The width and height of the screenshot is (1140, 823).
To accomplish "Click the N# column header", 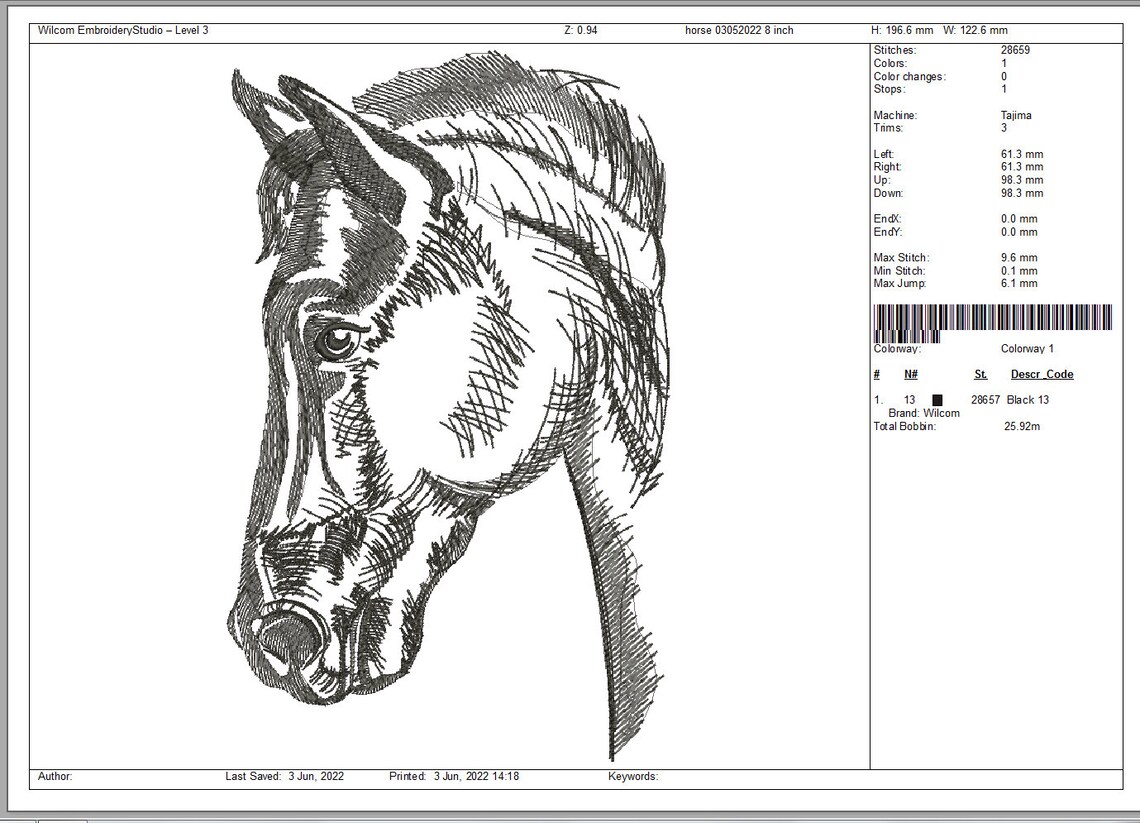I will tap(910, 374).
